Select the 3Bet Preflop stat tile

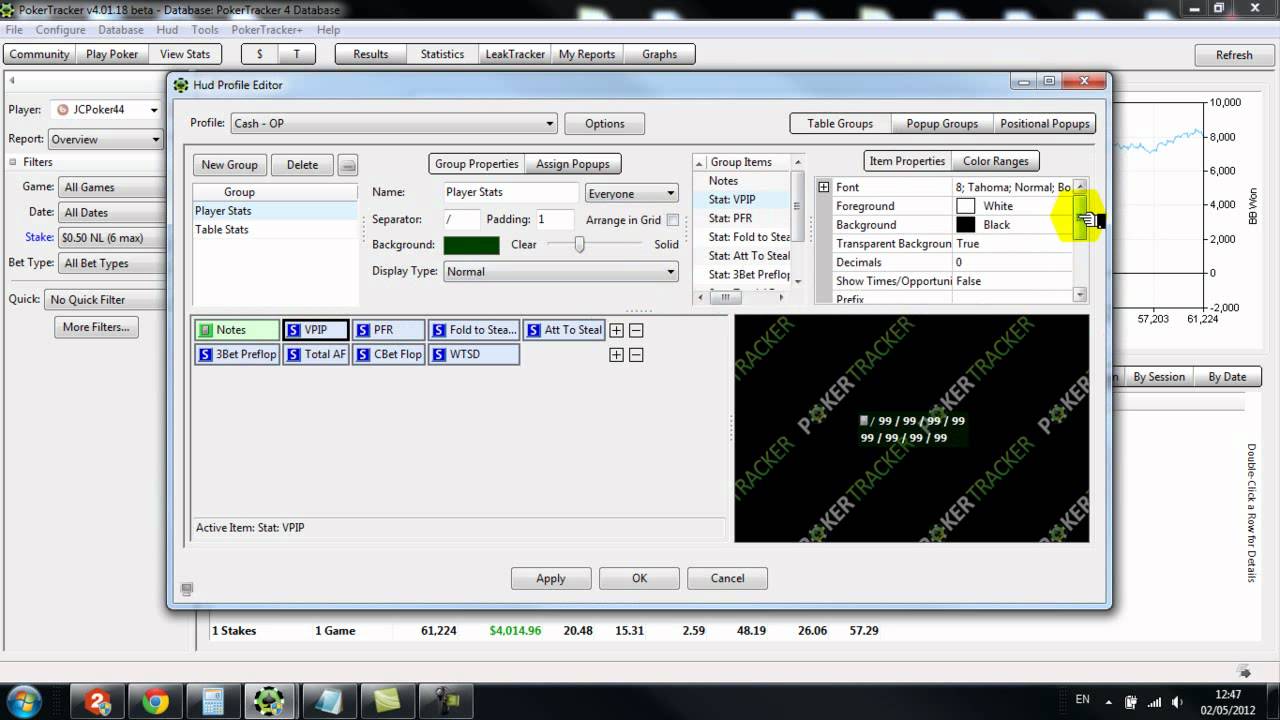[x=237, y=354]
